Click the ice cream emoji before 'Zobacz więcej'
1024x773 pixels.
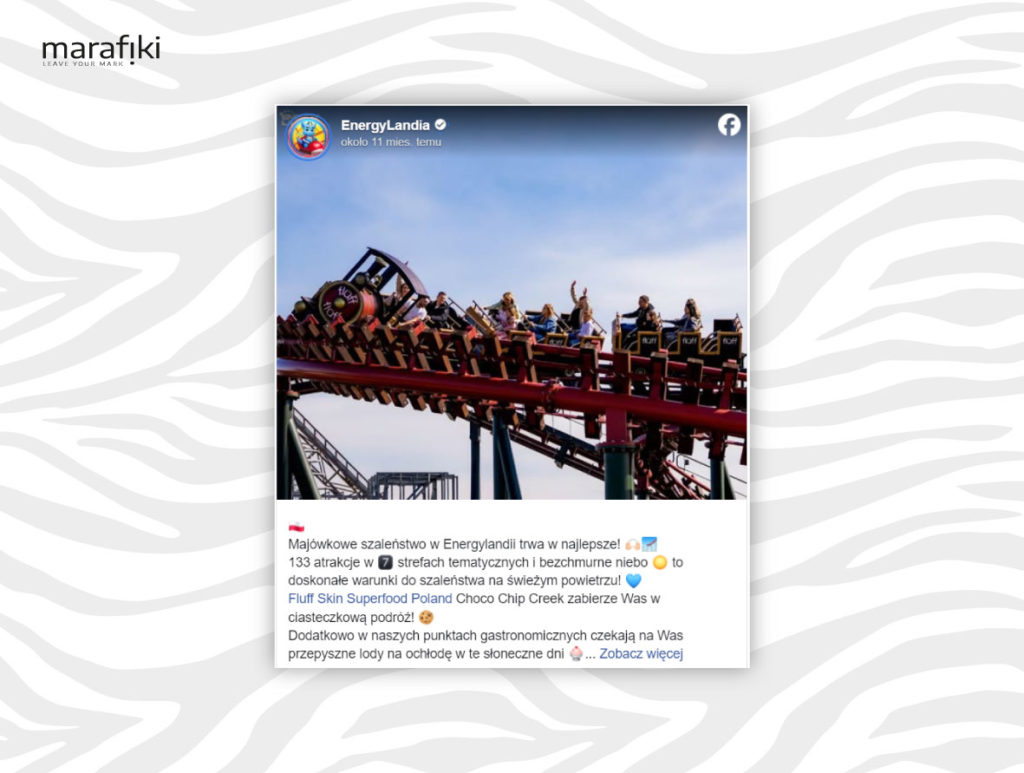(576, 654)
